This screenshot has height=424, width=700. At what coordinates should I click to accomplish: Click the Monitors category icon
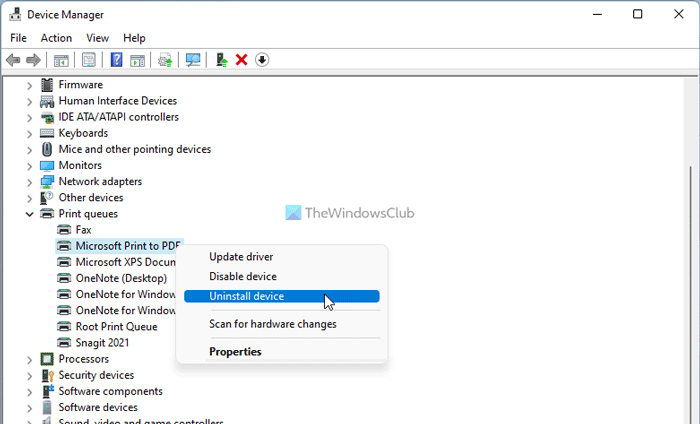(x=47, y=166)
